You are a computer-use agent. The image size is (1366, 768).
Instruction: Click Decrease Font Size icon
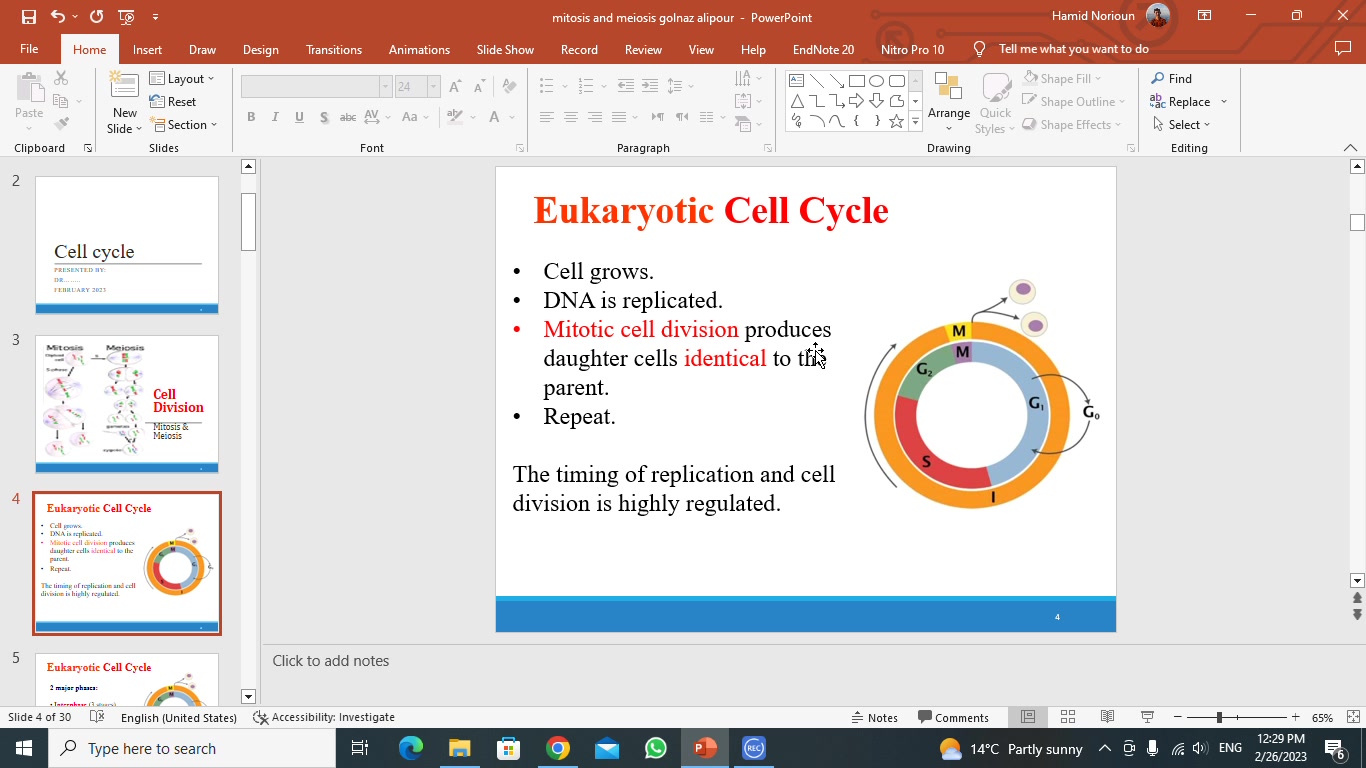pos(479,87)
